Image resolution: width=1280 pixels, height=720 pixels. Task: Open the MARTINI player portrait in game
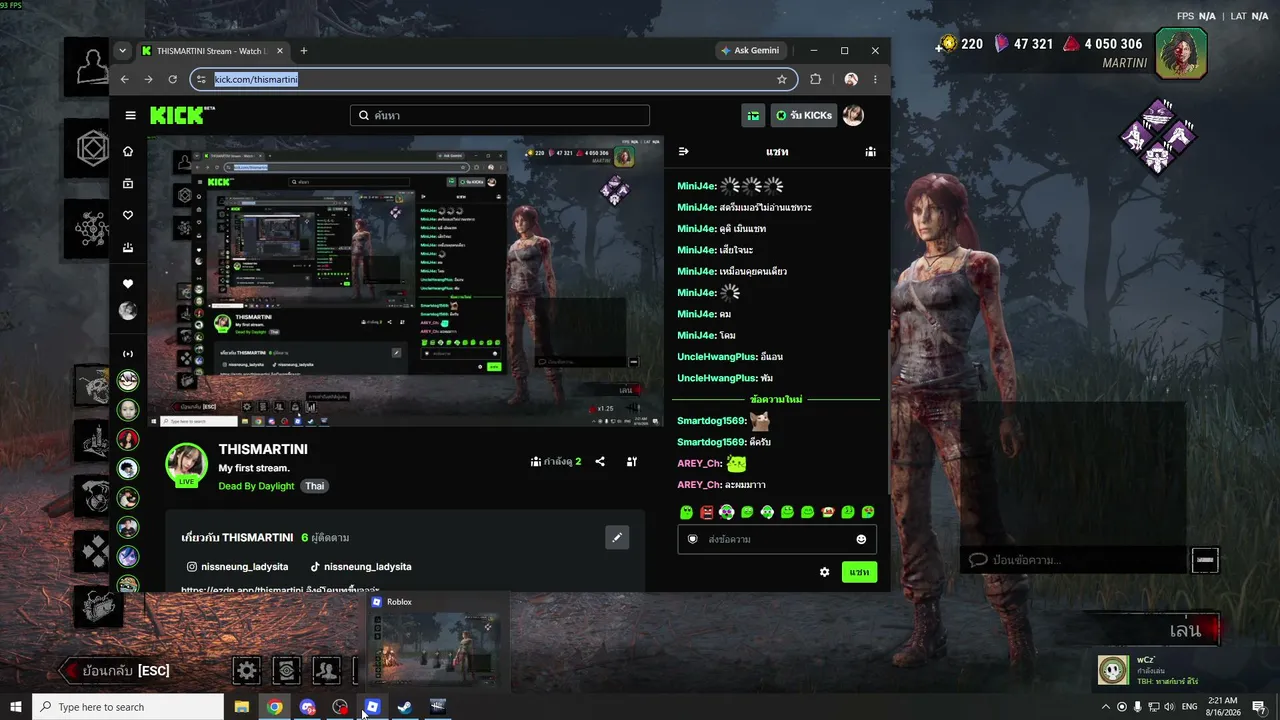(x=1181, y=53)
